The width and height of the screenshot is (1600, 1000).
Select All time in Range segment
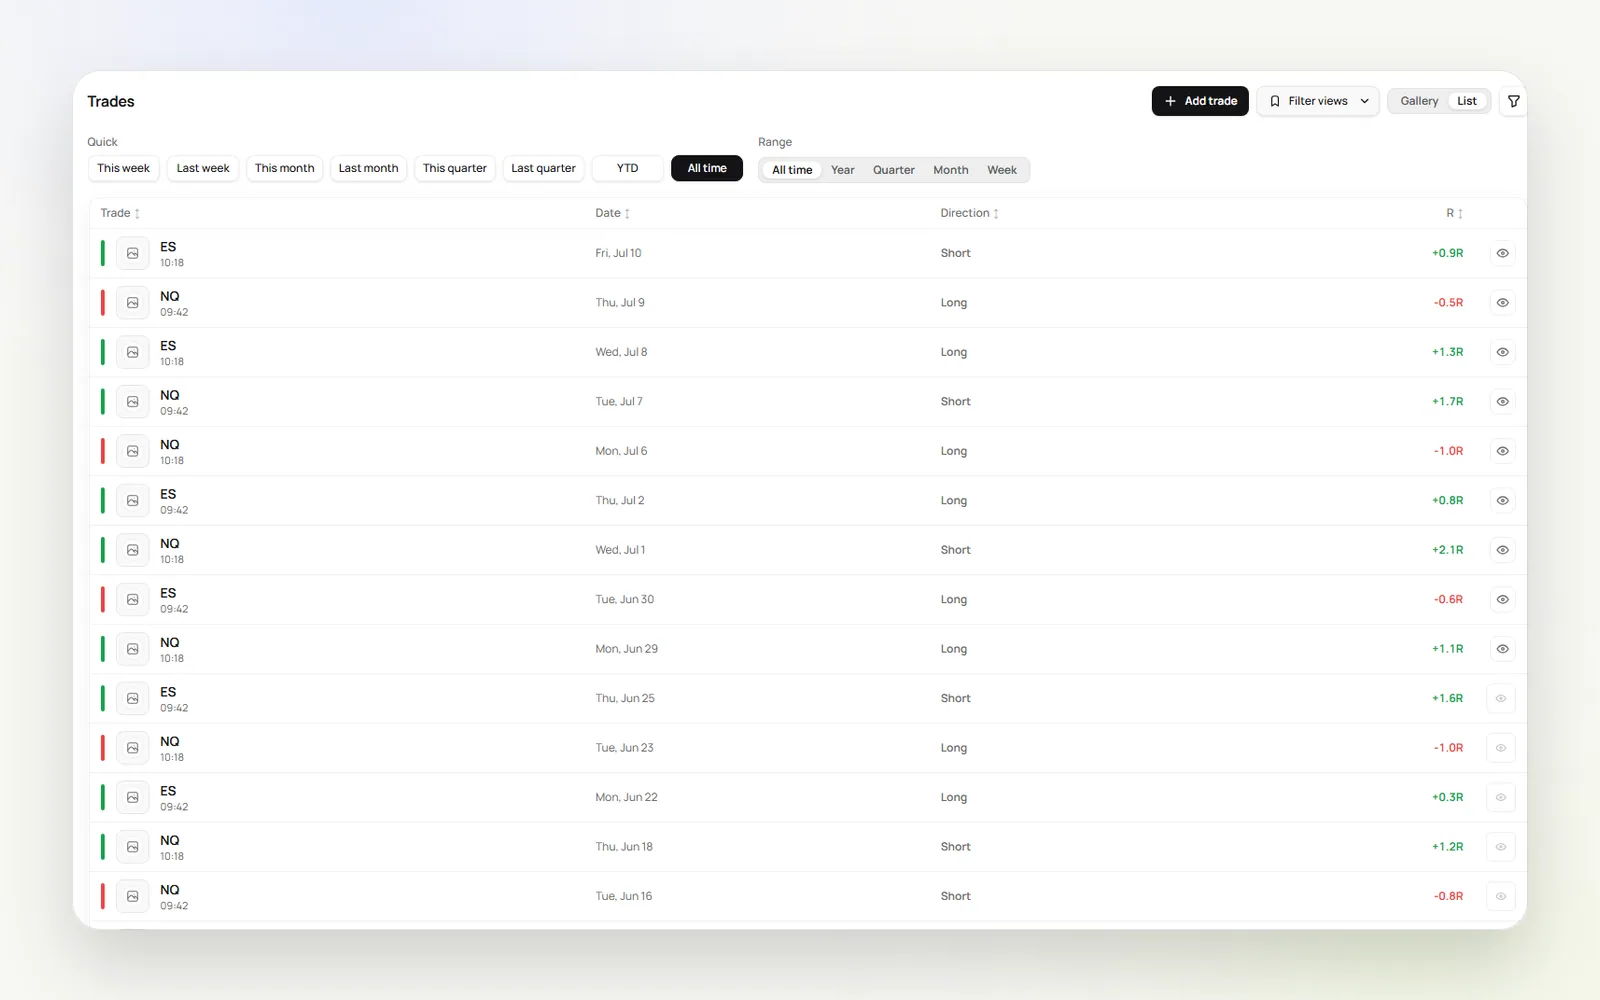[792, 170]
